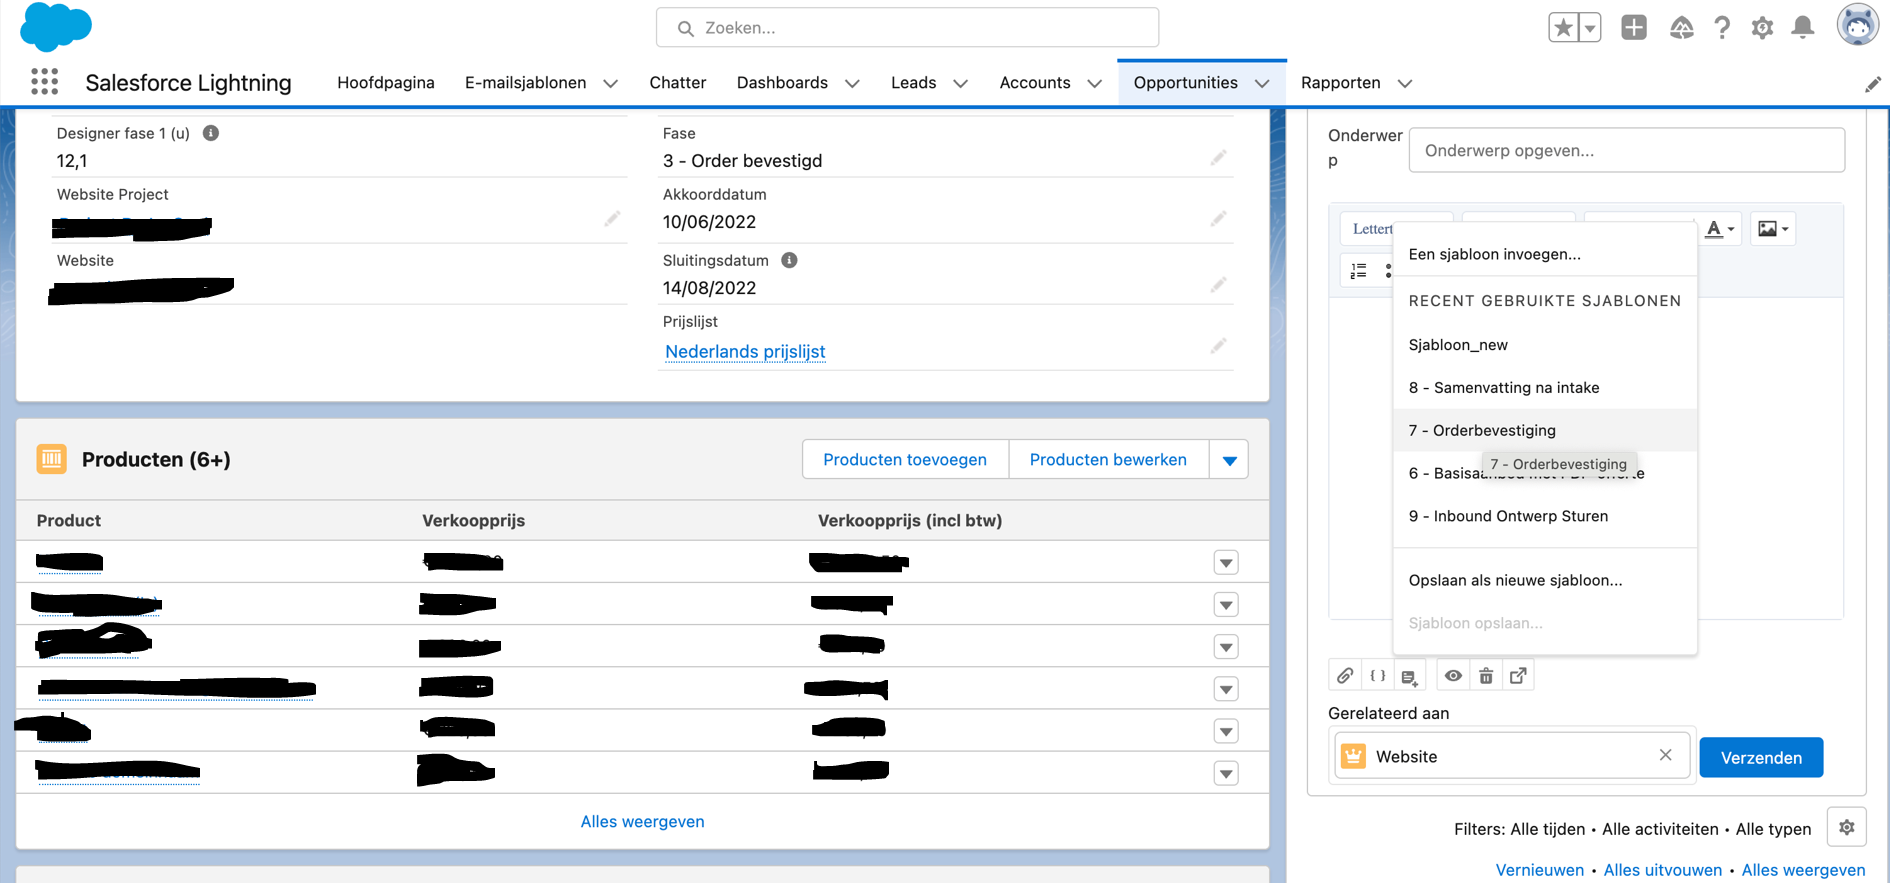
Task: Edit the Fase field pencil icon
Action: 1218,158
